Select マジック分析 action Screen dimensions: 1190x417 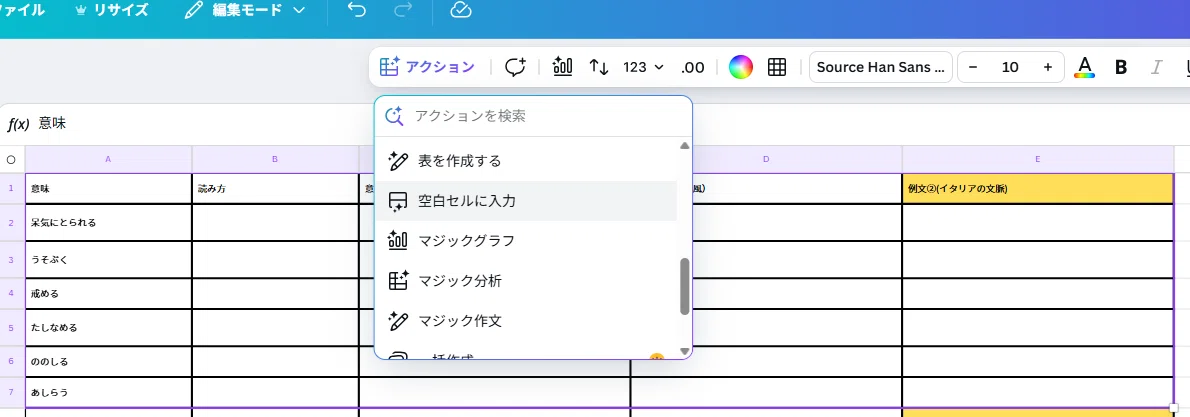526,281
